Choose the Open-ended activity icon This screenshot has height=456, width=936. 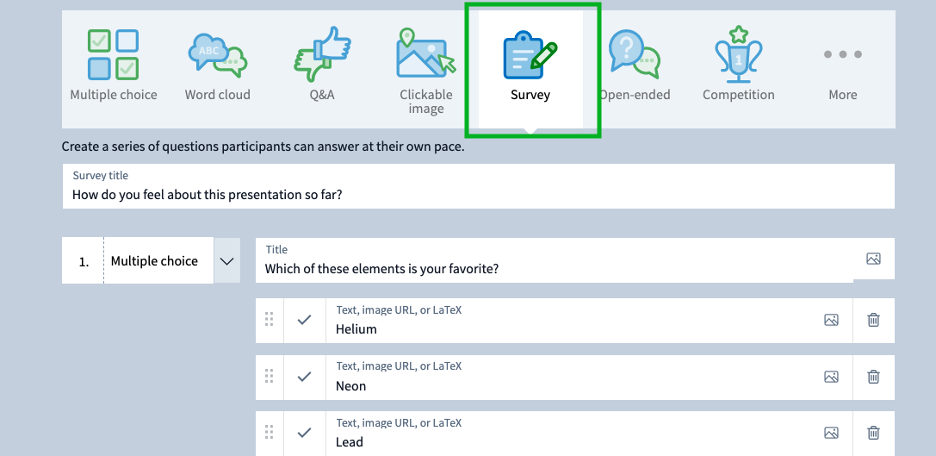coord(635,54)
